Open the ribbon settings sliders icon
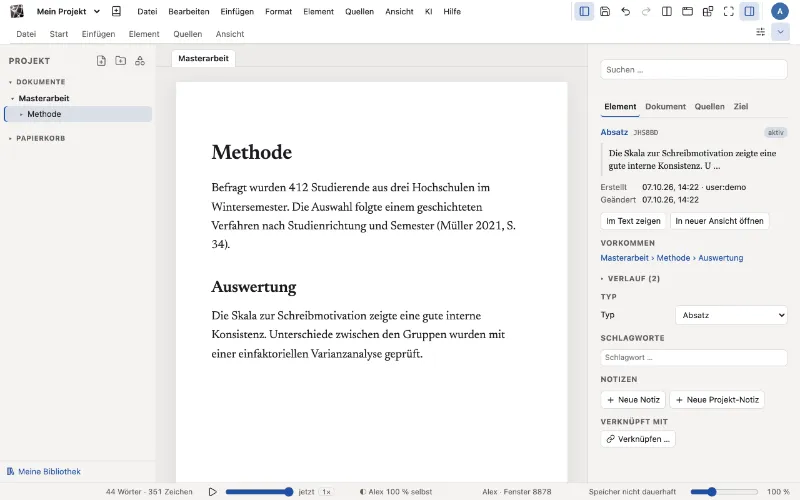This screenshot has width=800, height=500. coord(760,32)
